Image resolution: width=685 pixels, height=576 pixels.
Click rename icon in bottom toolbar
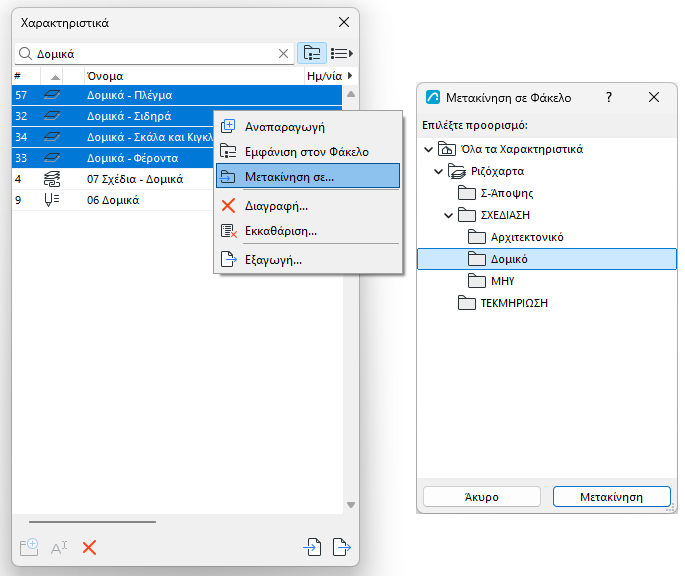(x=59, y=548)
